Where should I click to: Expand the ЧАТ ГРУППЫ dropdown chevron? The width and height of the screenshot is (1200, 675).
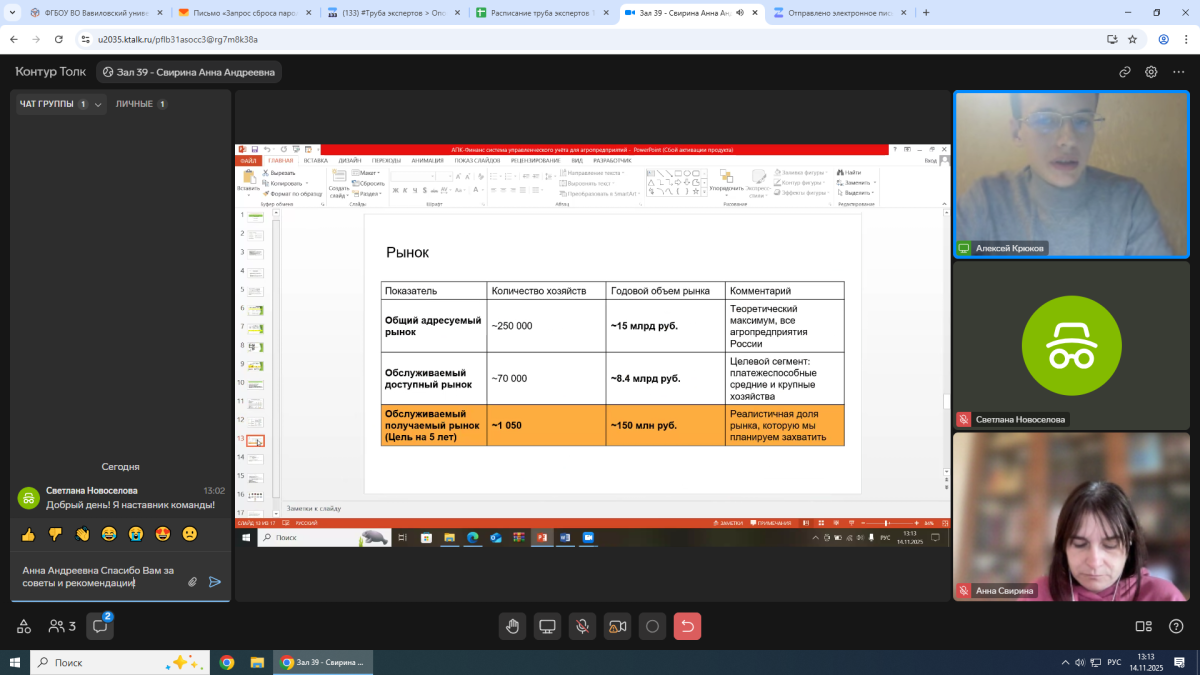(99, 105)
